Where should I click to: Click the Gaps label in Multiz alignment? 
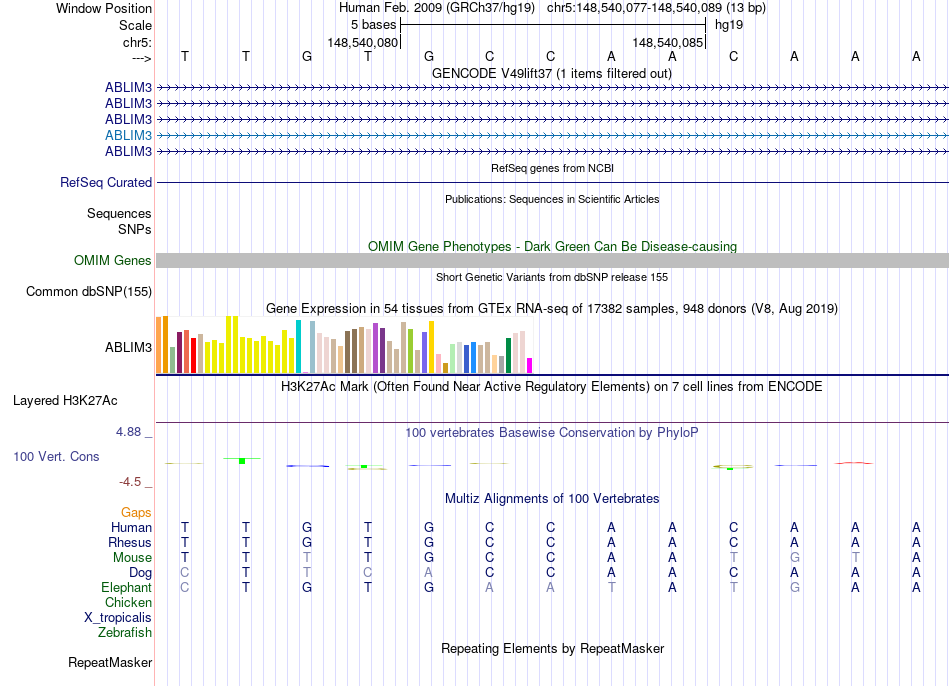point(136,513)
